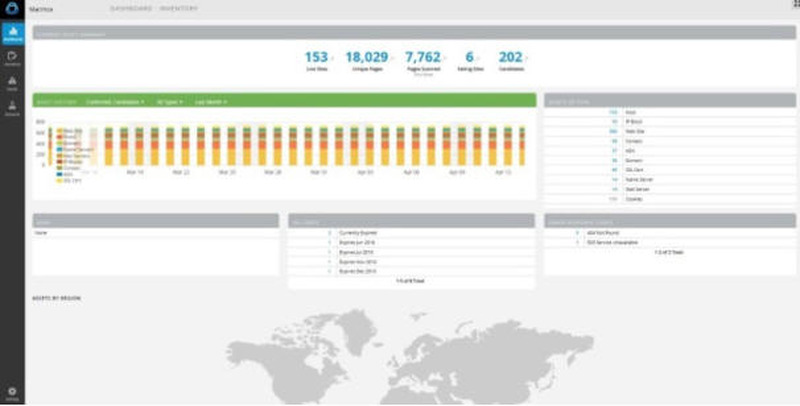Open the Last Month time range dropdown
The height and width of the screenshot is (406, 800).
pyautogui.click(x=210, y=101)
